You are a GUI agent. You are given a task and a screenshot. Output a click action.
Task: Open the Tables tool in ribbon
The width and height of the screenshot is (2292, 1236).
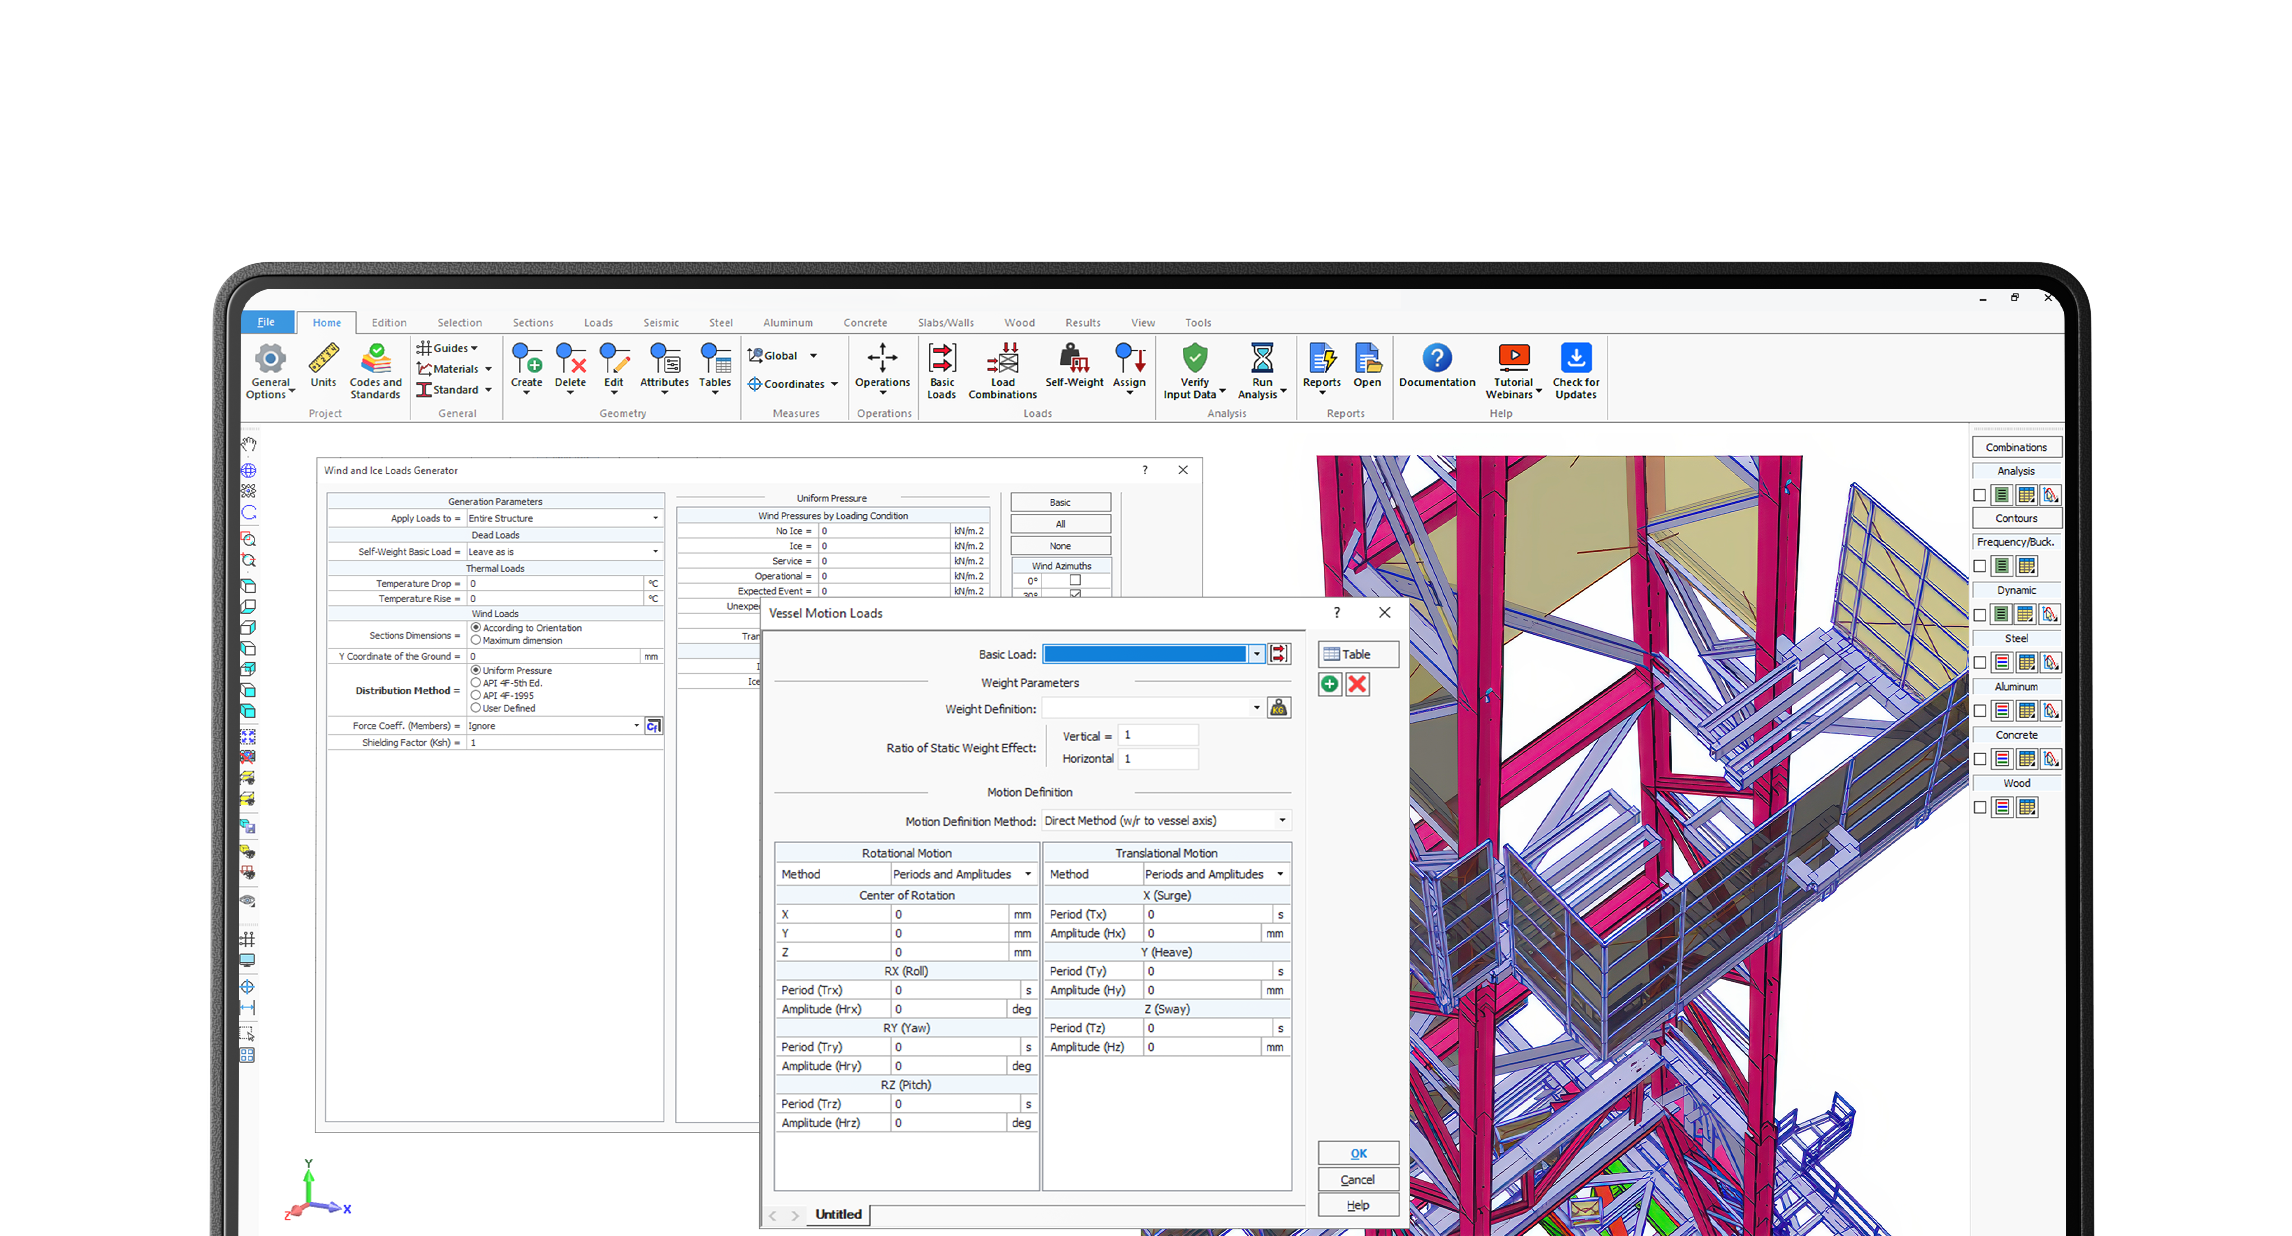[x=715, y=368]
